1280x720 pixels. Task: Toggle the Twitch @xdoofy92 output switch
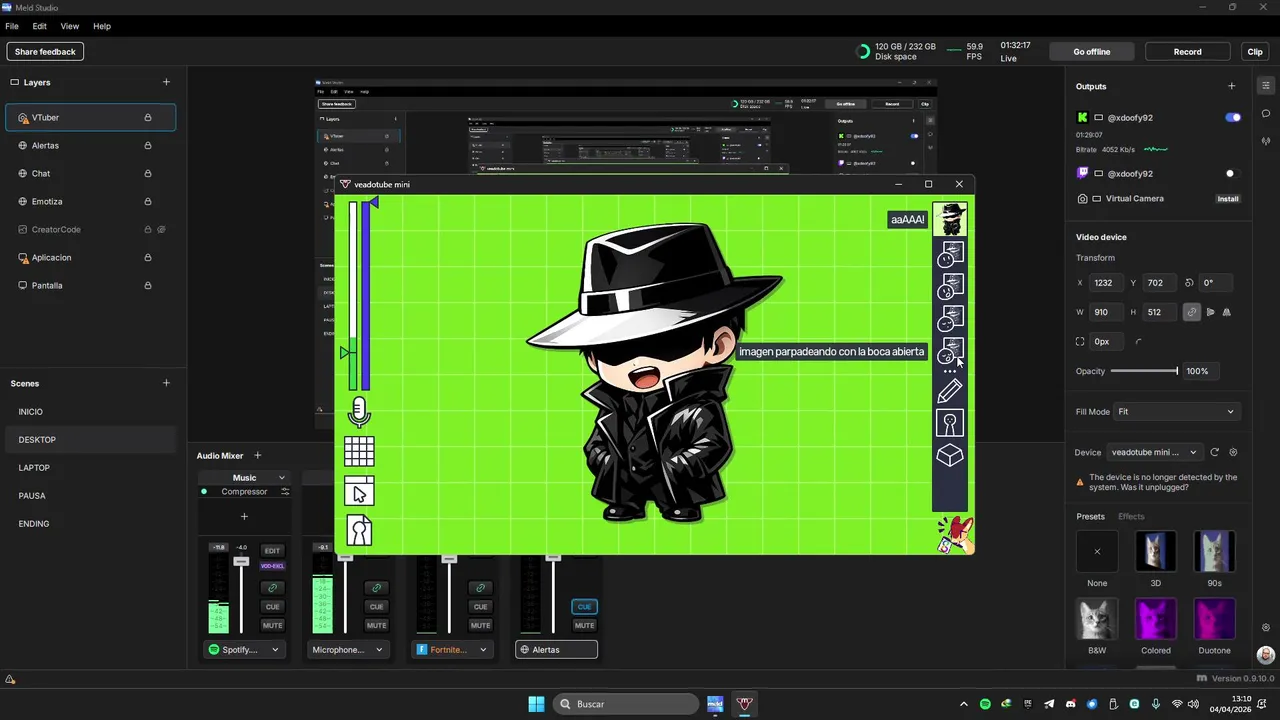pos(1233,173)
